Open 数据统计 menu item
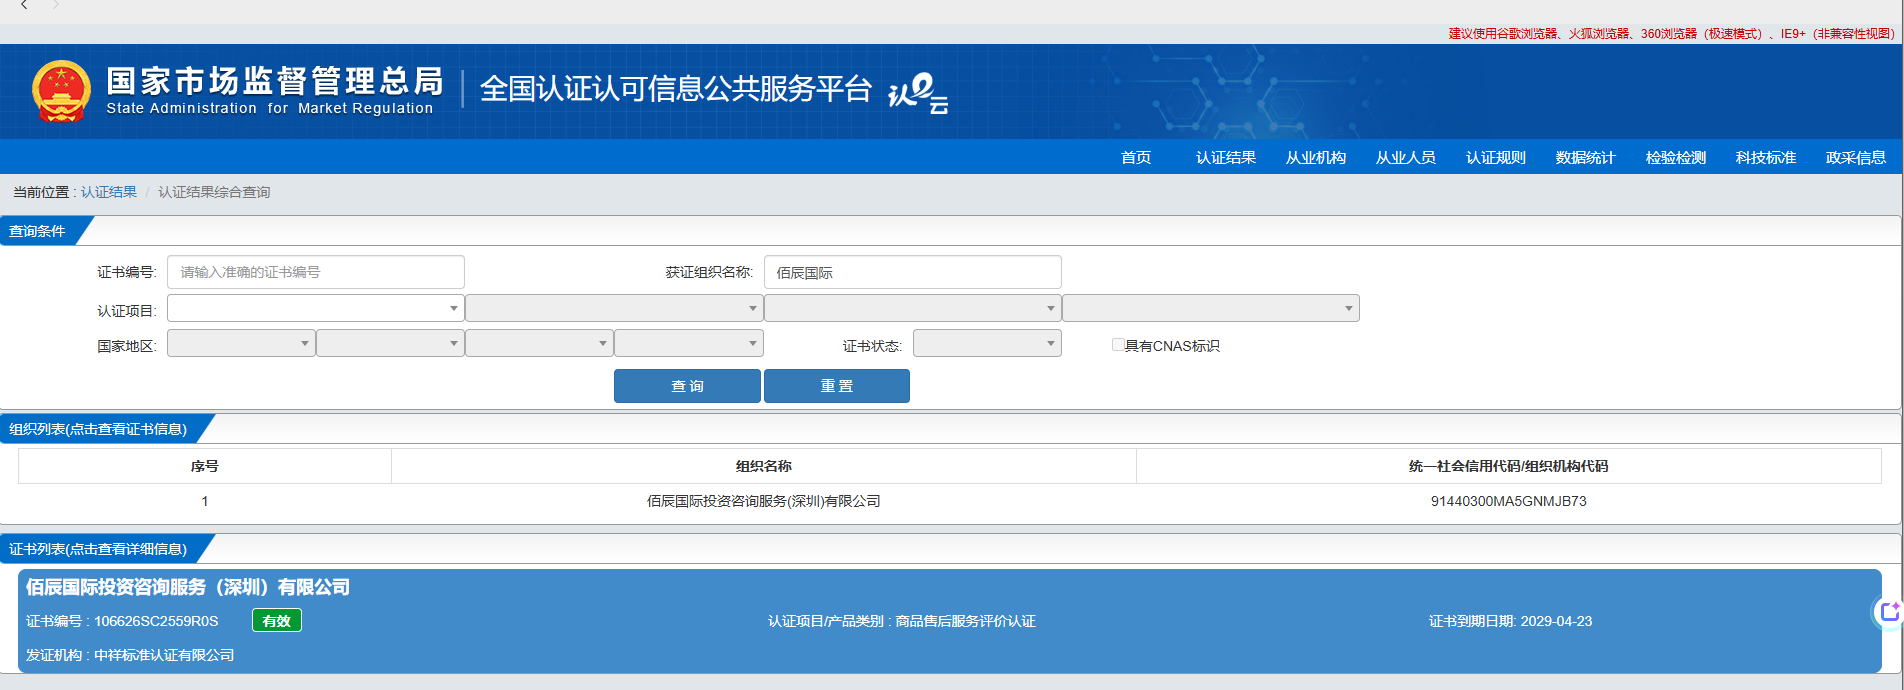 (1586, 157)
